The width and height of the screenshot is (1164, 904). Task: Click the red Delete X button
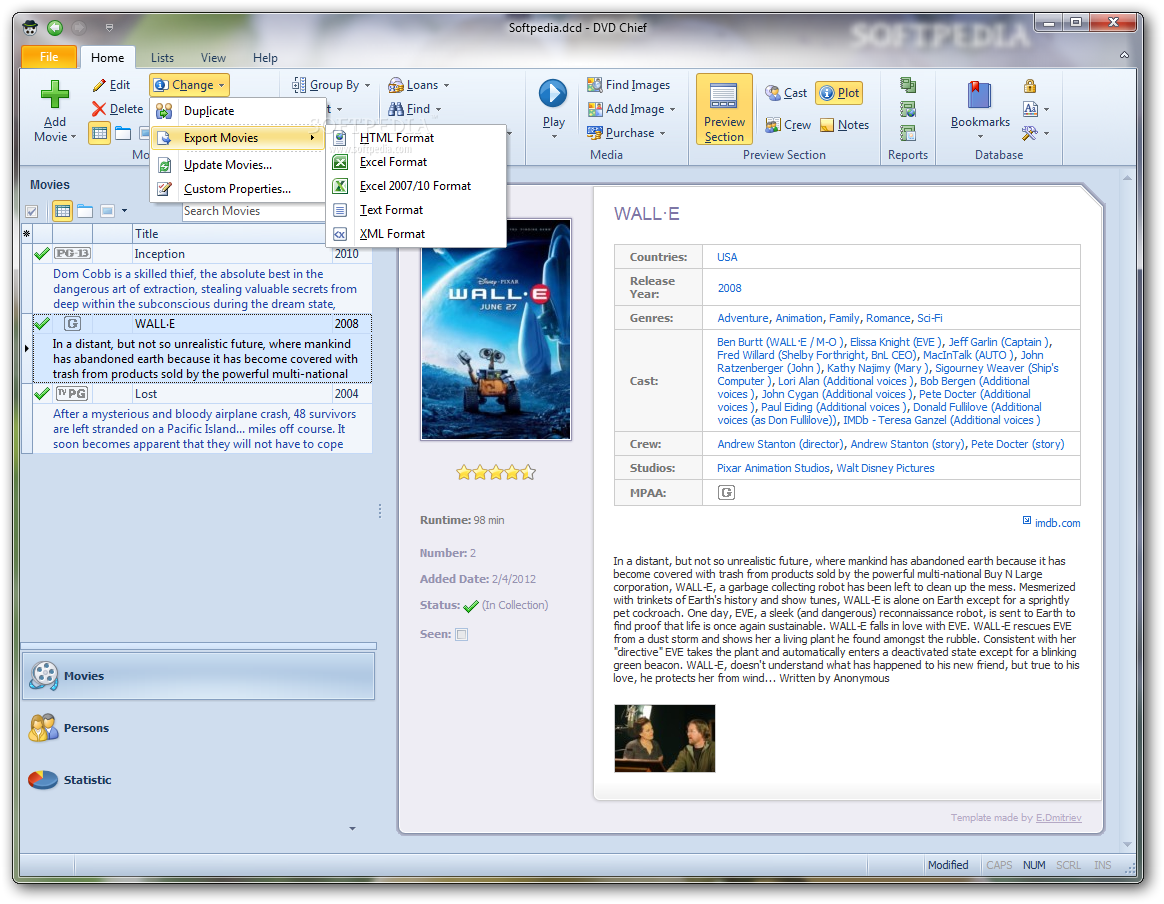(x=117, y=109)
